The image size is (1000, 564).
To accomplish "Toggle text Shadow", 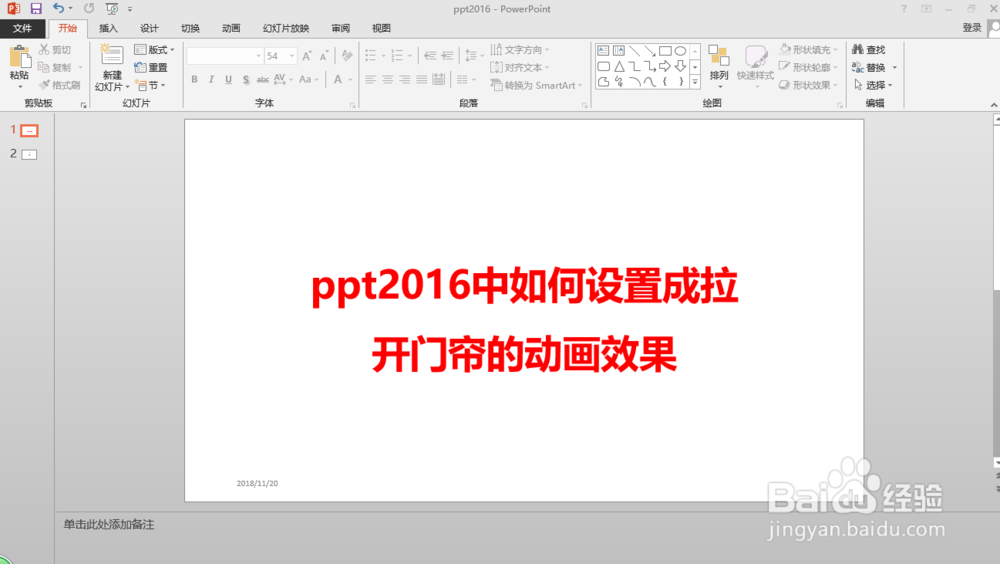I will pos(246,80).
